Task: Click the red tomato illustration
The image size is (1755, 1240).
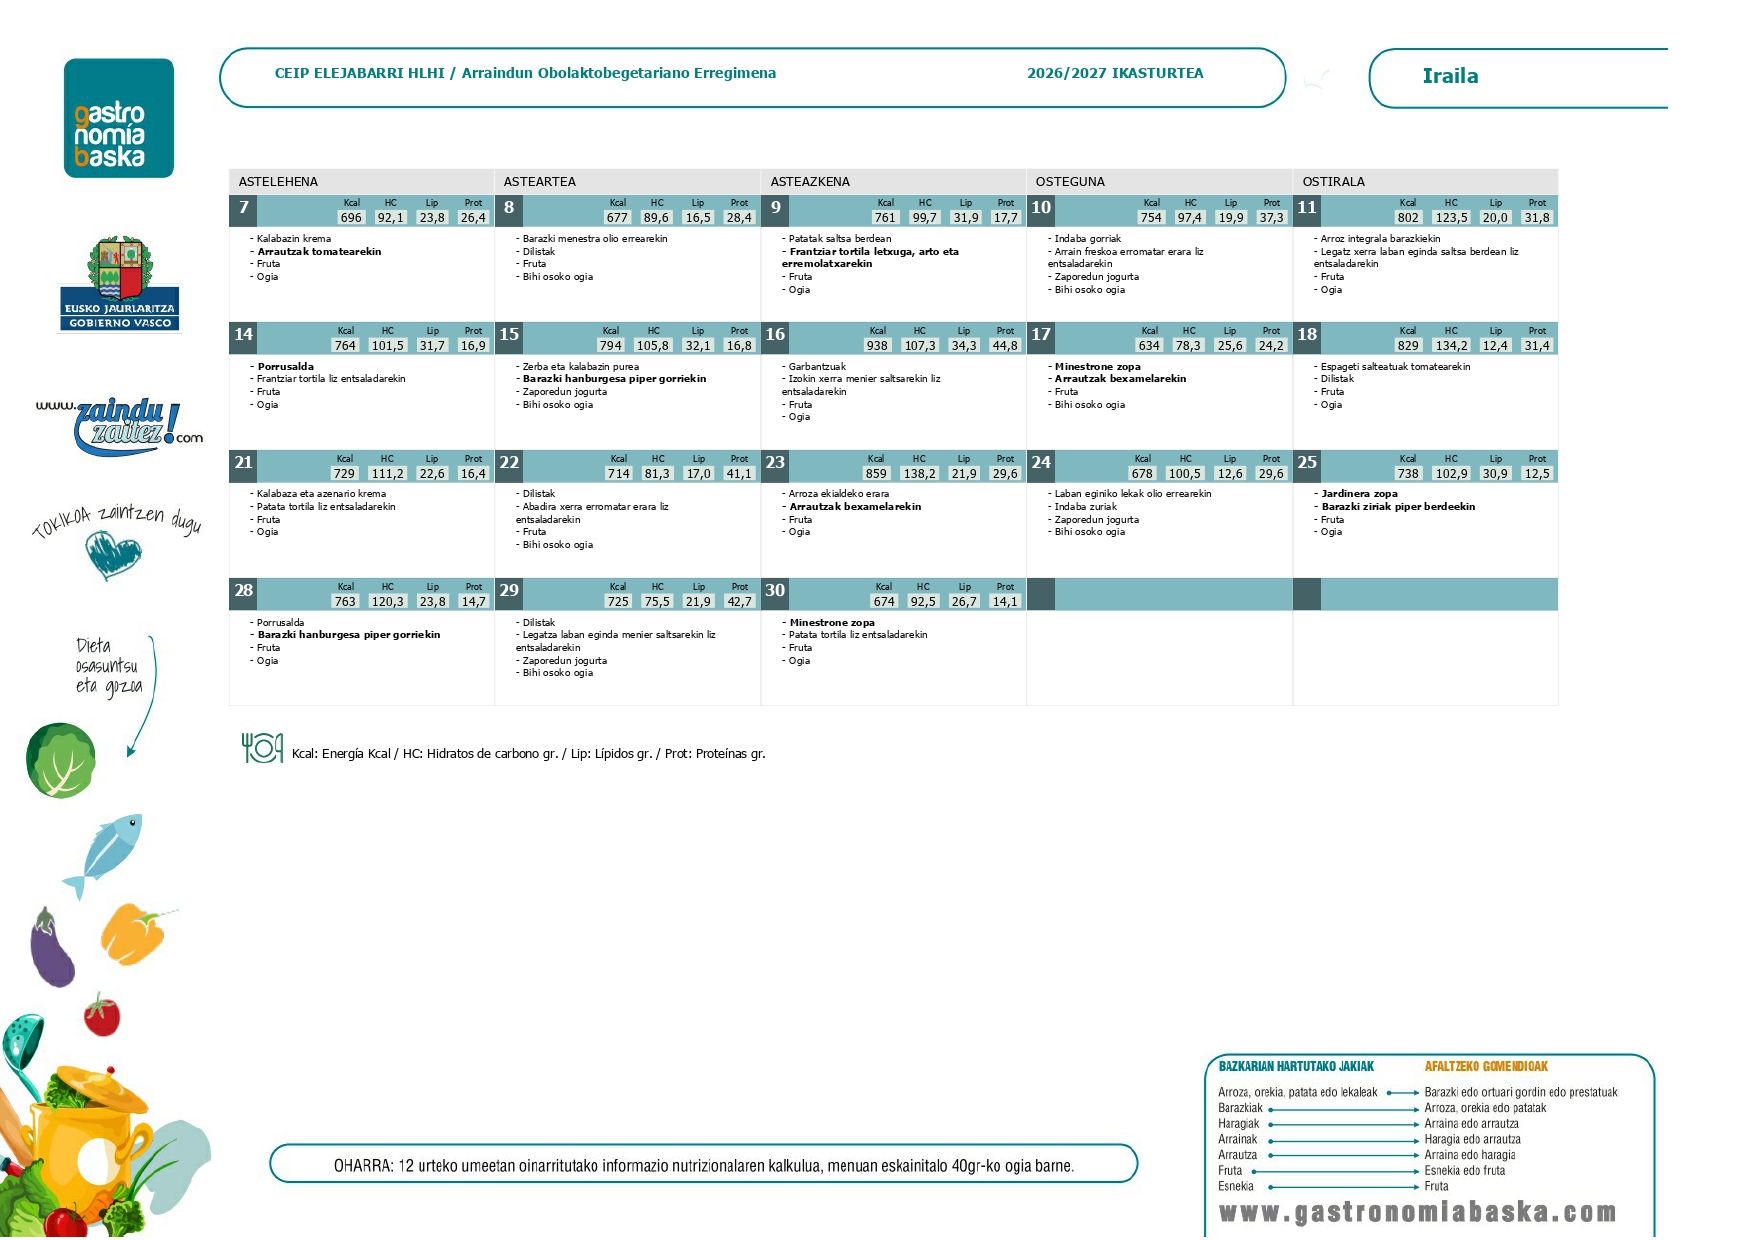Action: (101, 1014)
